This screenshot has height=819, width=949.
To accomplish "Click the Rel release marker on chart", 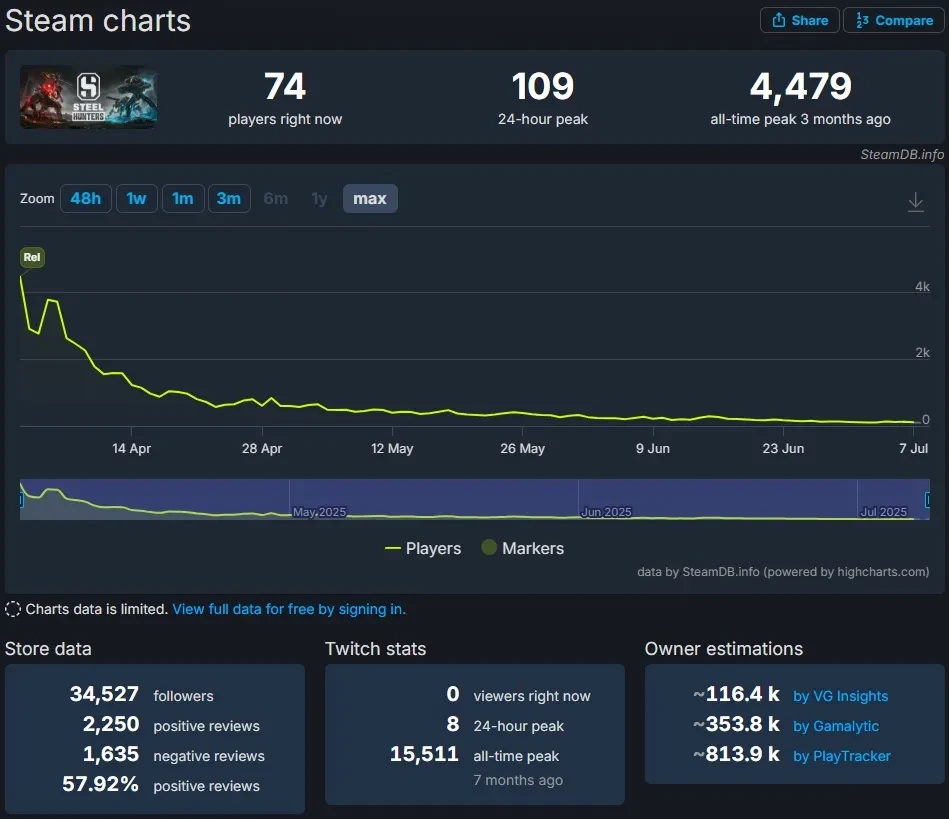I will click(32, 258).
